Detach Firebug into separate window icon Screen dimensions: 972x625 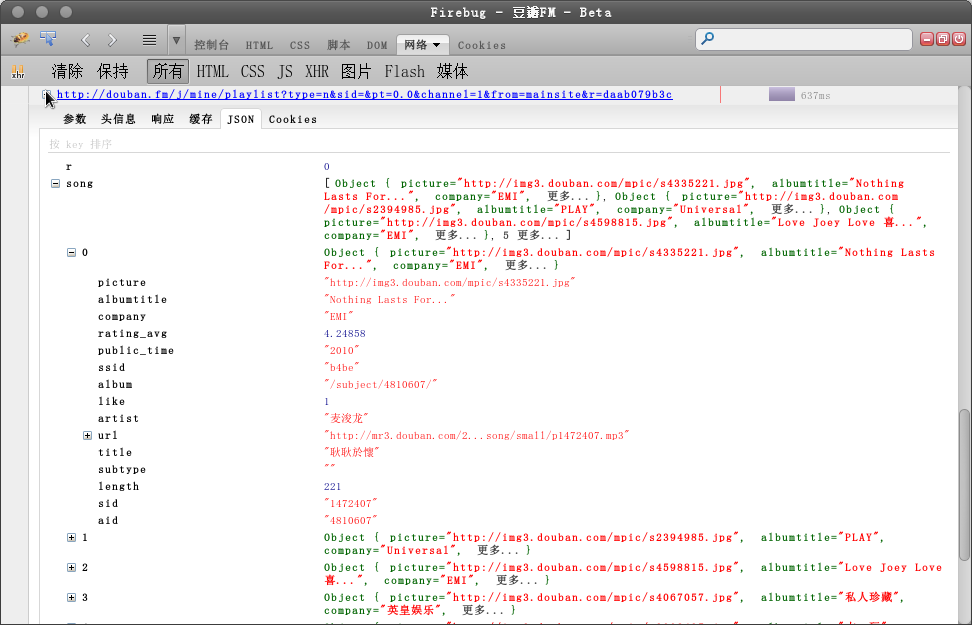(943, 39)
